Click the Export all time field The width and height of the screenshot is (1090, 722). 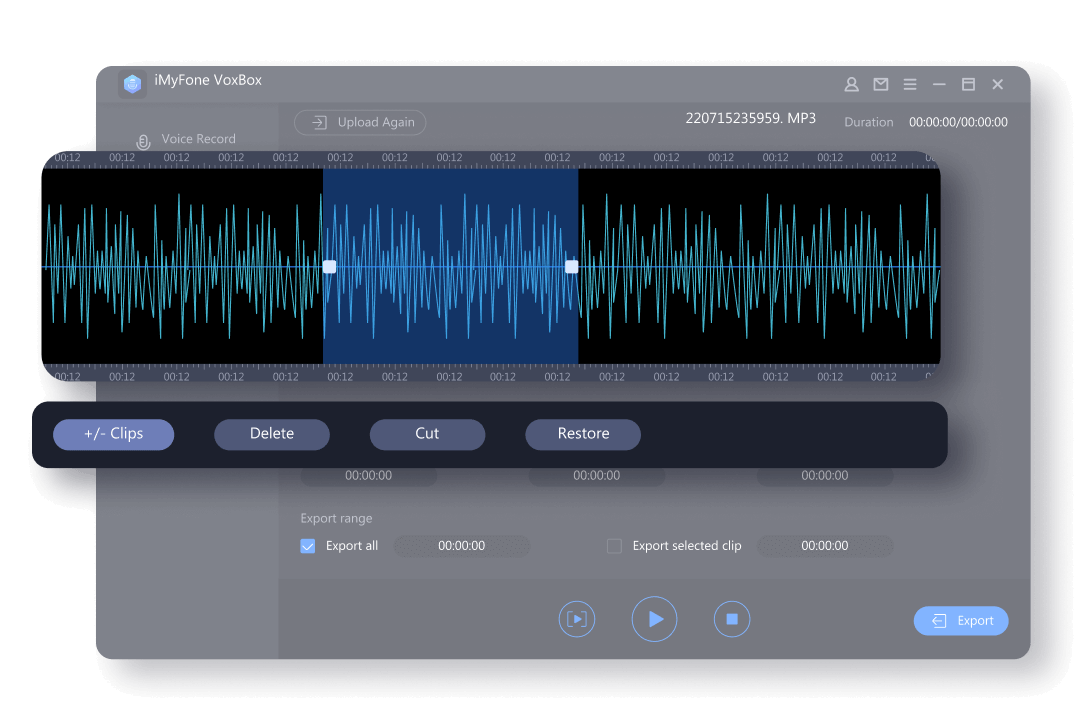462,546
